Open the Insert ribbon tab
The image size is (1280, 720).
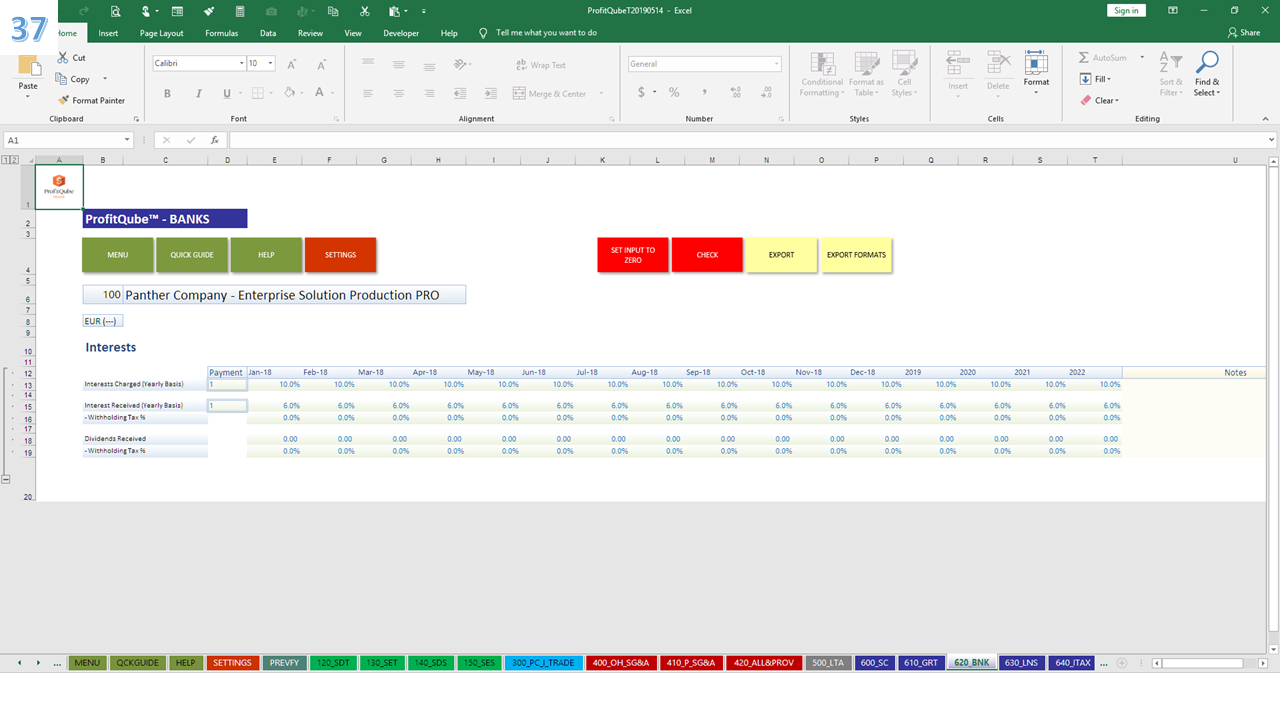point(108,33)
